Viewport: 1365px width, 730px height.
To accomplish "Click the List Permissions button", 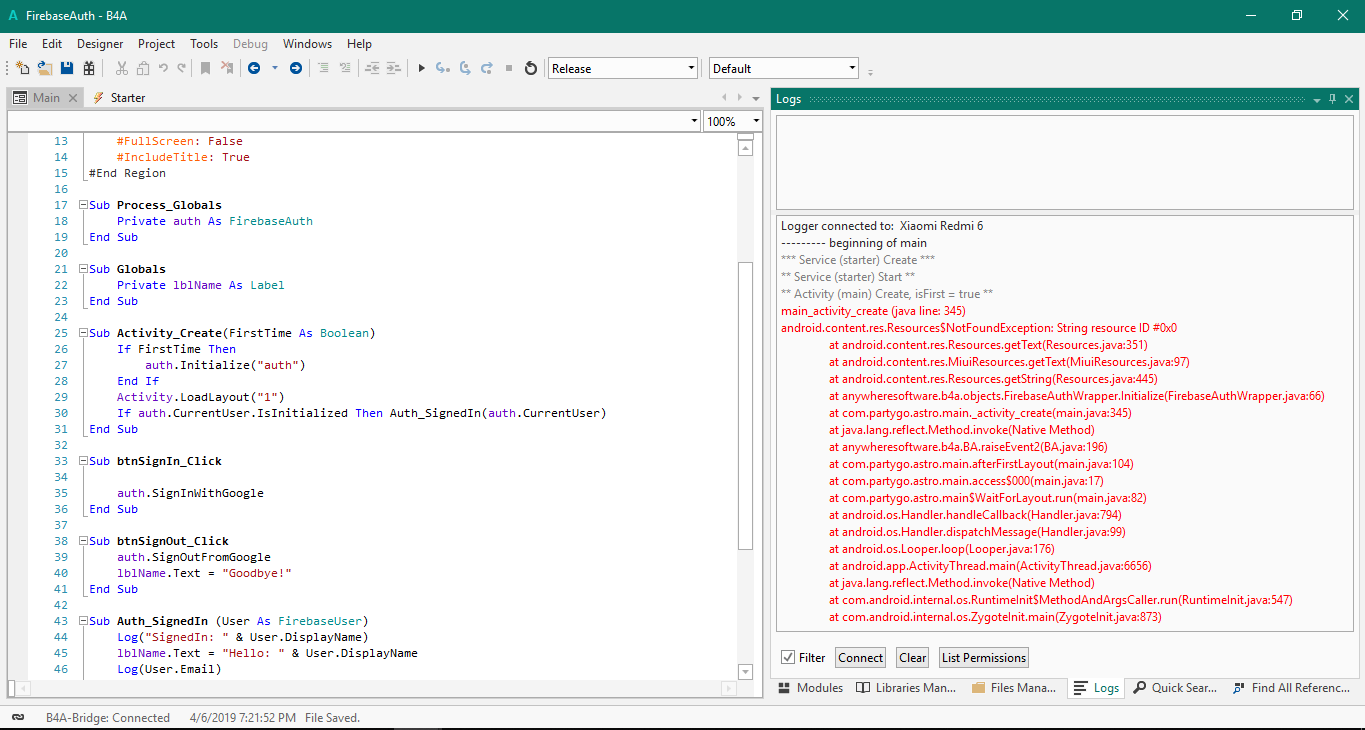I will [x=983, y=658].
